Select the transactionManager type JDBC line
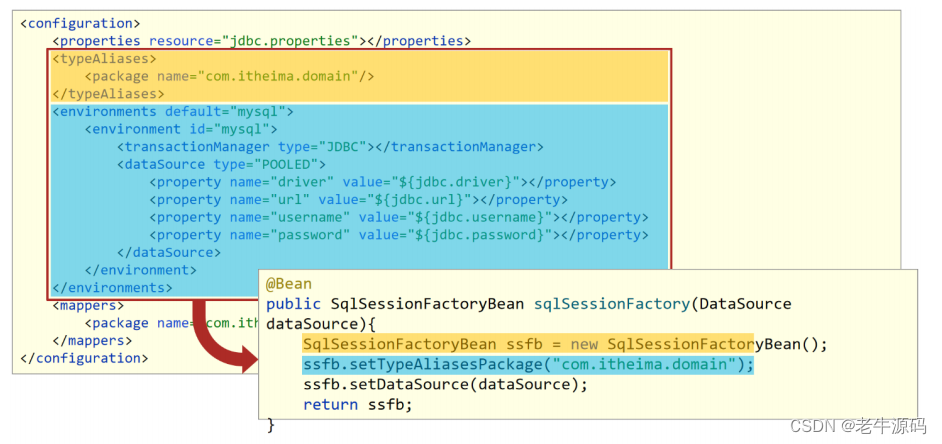The width and height of the screenshot is (942, 444). click(330, 147)
